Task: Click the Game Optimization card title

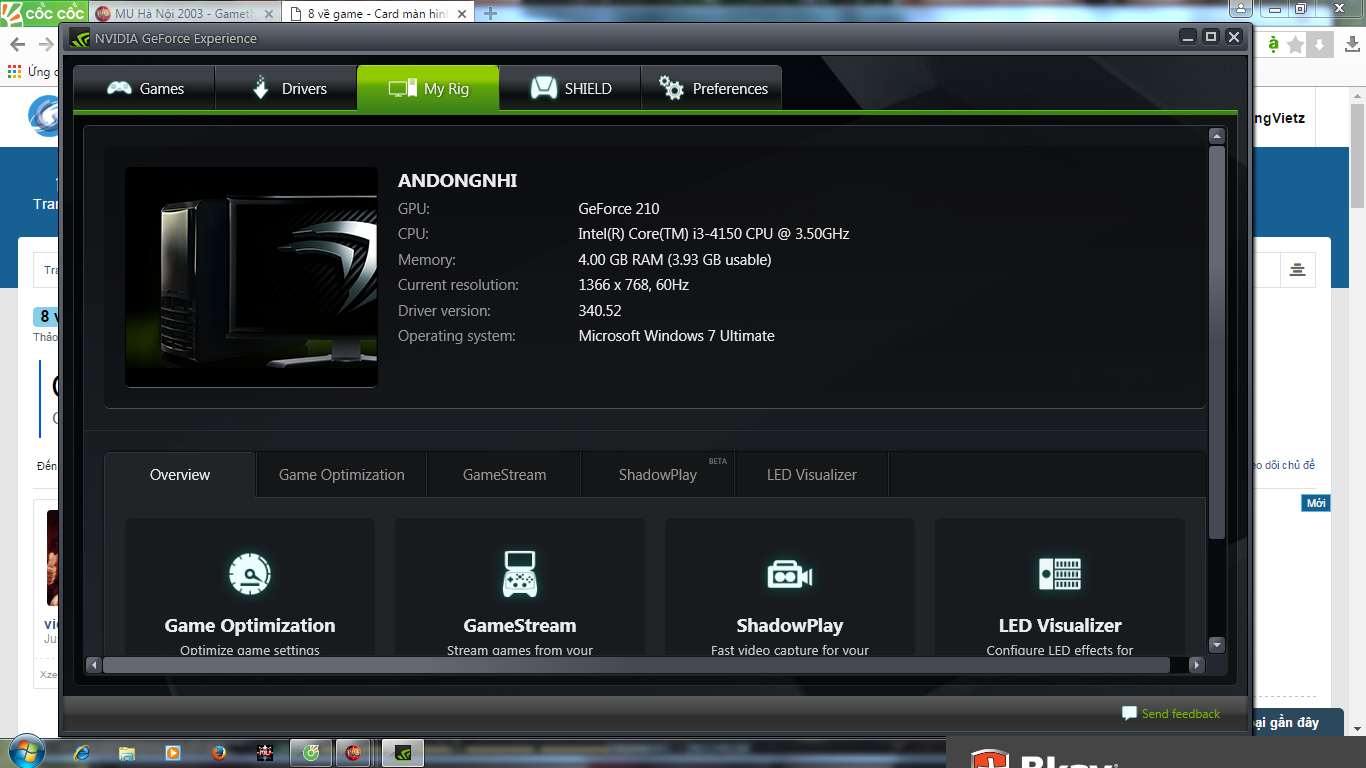Action: tap(250, 625)
